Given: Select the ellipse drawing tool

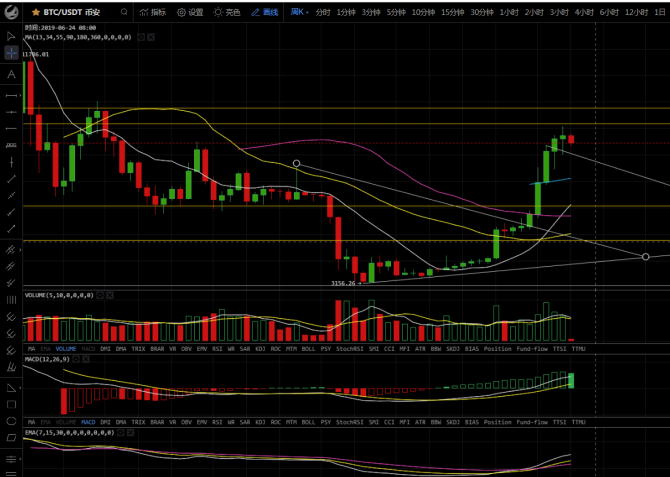Looking at the screenshot, I should (11, 421).
